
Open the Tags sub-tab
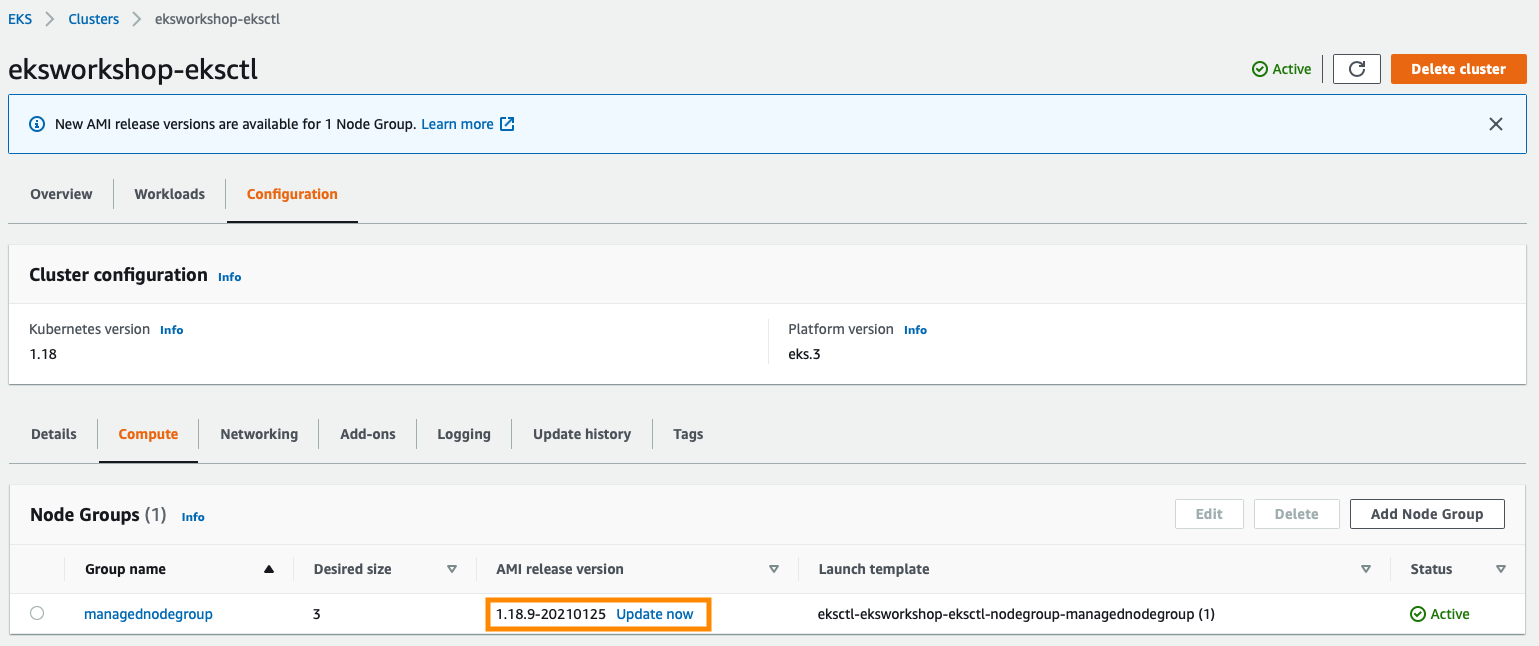point(688,434)
